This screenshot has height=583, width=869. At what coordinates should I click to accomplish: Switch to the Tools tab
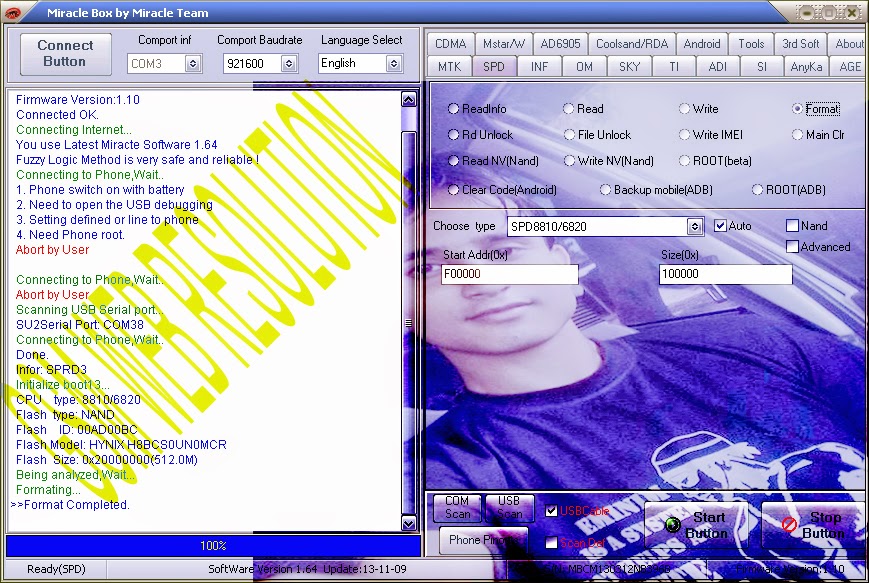pos(751,44)
